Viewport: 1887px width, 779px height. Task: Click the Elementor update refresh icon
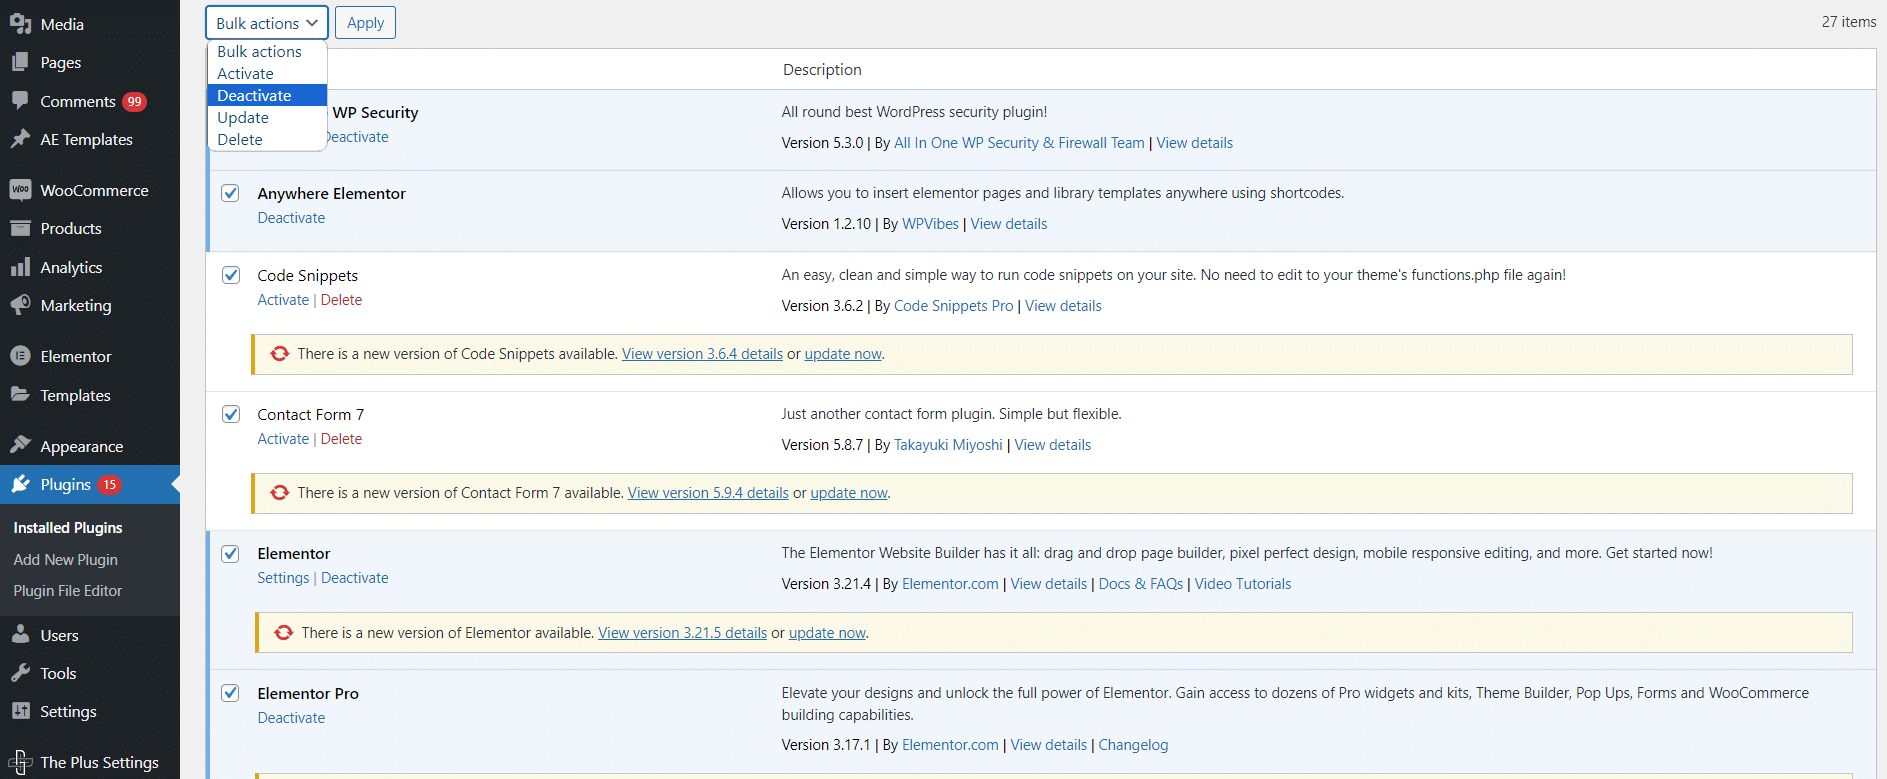(x=284, y=633)
